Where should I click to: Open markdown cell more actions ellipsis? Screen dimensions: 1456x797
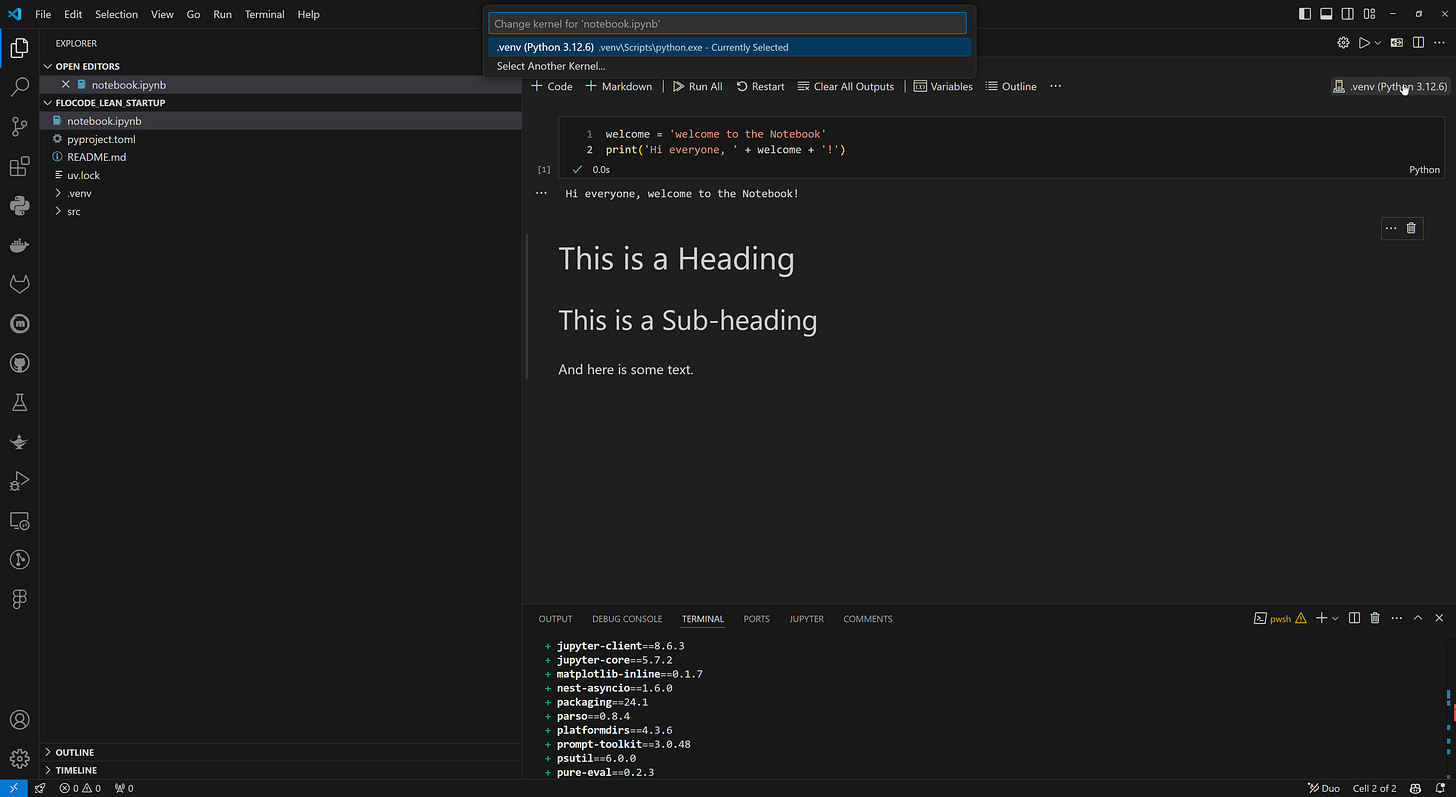point(1390,228)
